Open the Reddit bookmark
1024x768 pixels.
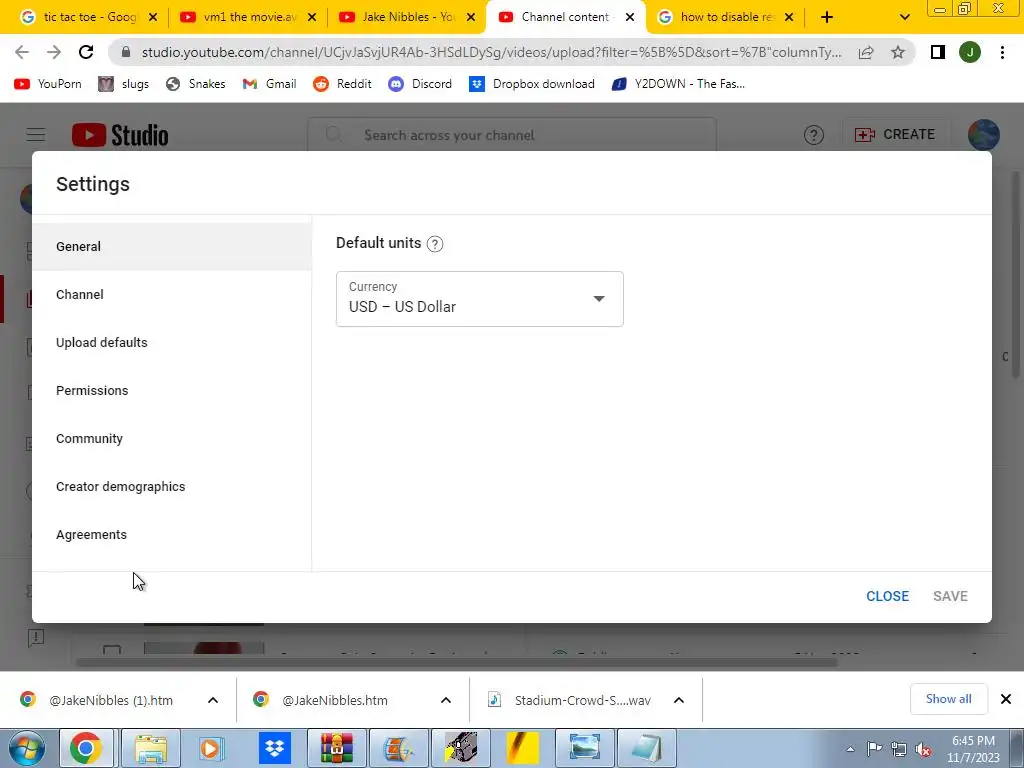coord(342,84)
